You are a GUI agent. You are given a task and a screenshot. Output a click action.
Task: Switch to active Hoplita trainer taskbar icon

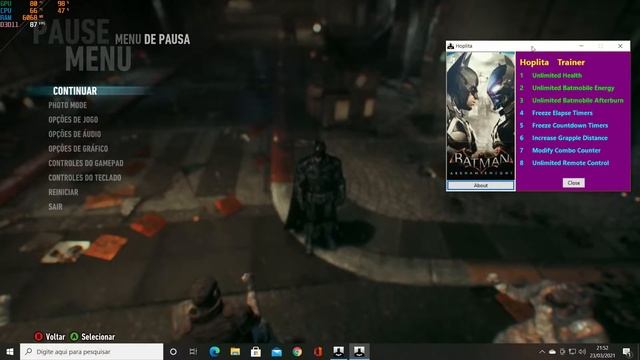[x=359, y=351]
